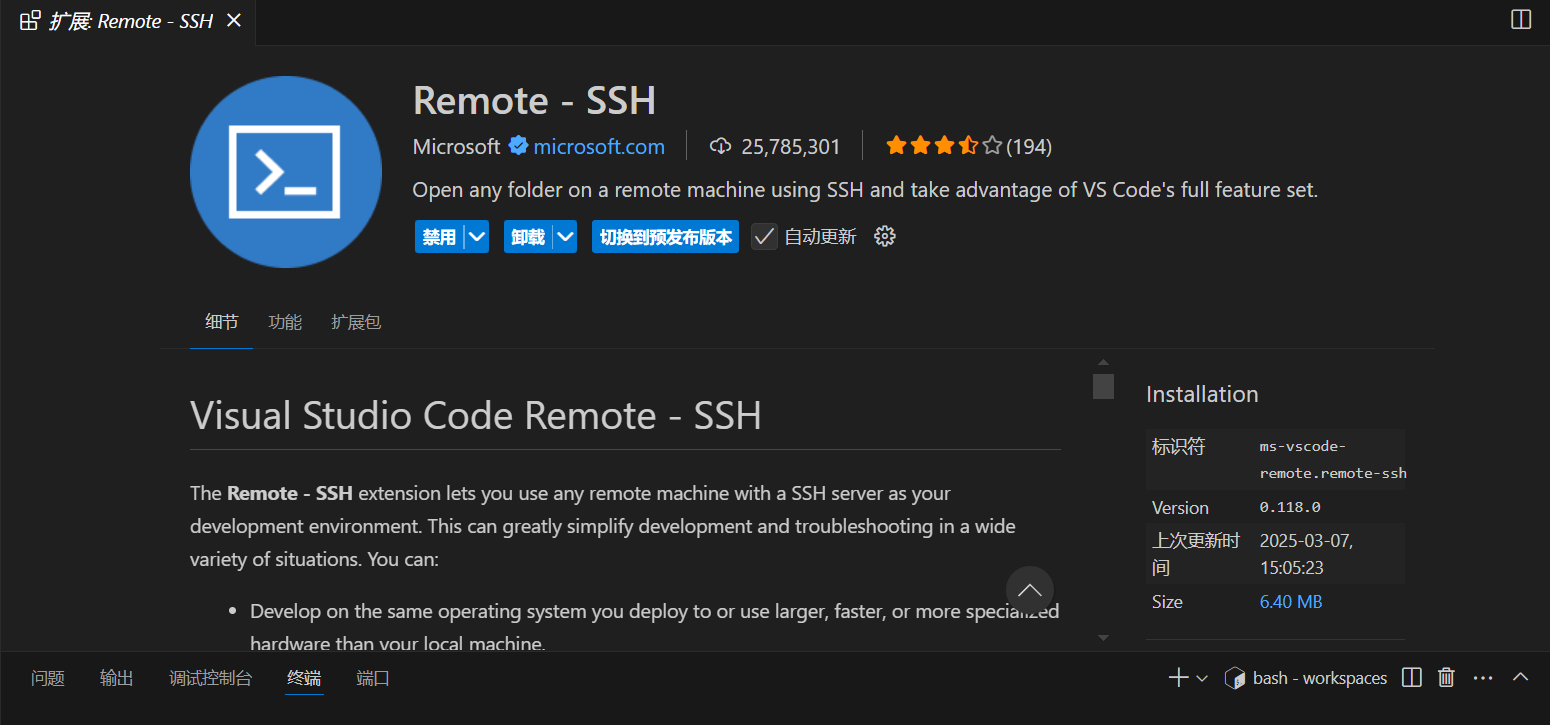Click the split editor layout icon
This screenshot has height=725, width=1550.
pyautogui.click(x=1520, y=20)
